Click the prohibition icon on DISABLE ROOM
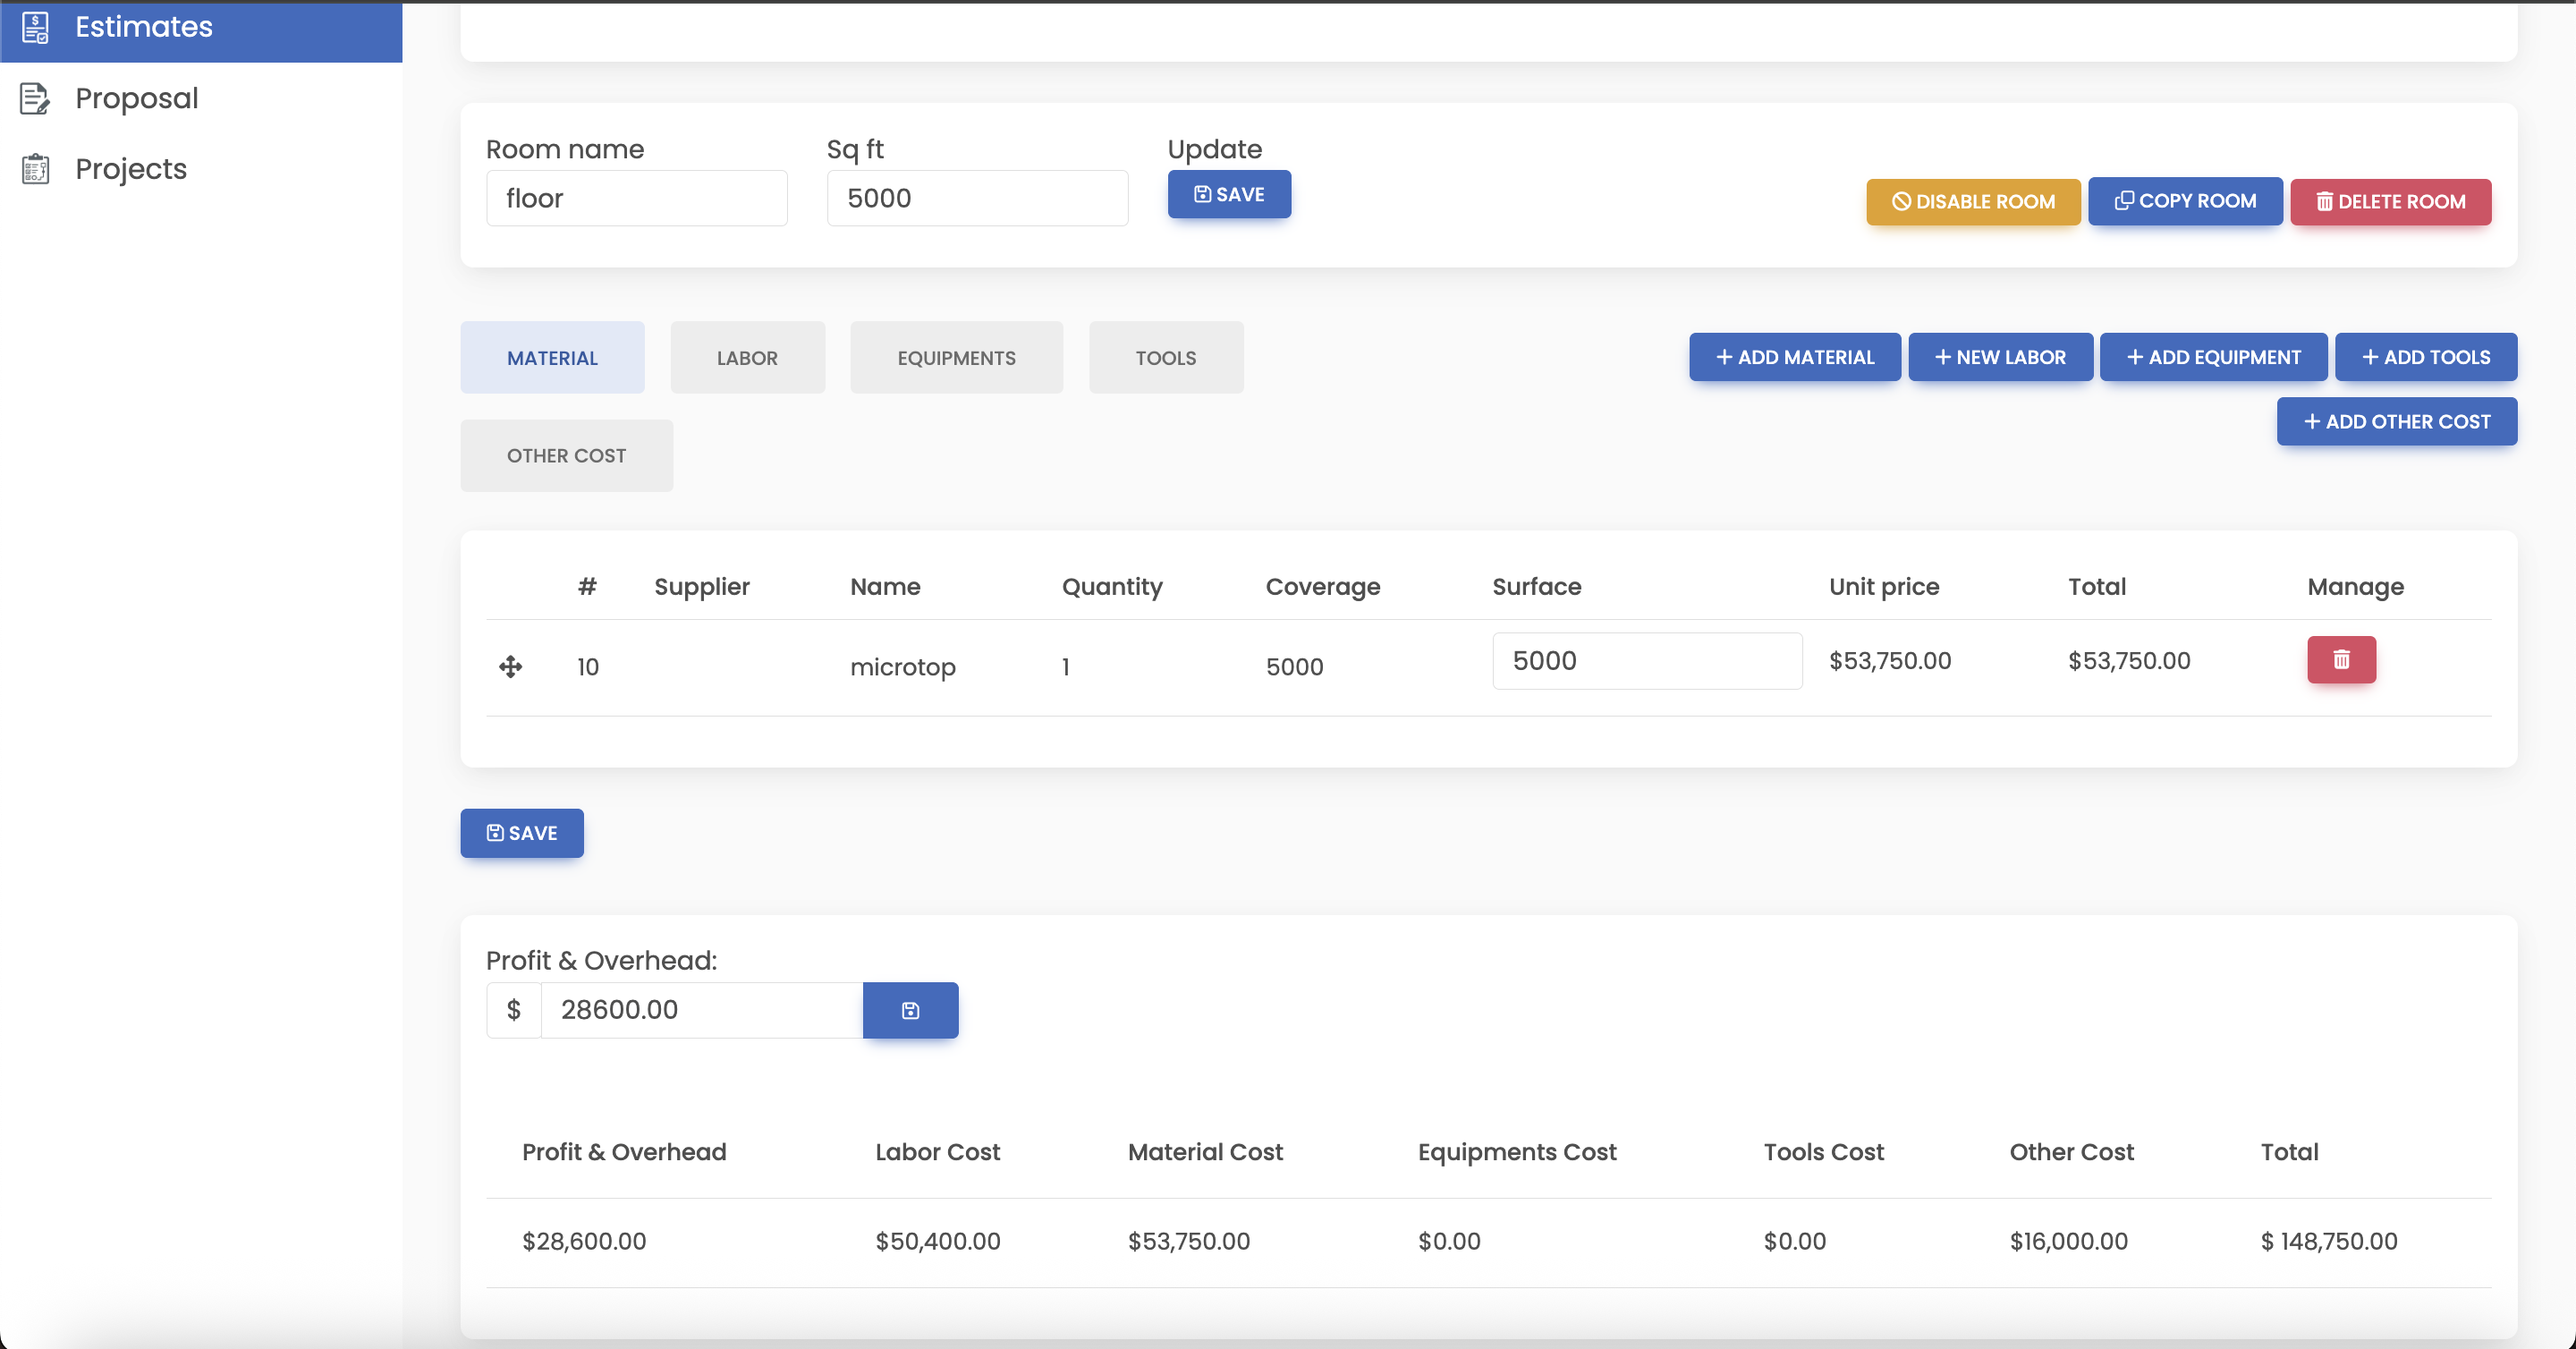2576x1349 pixels. pos(1903,201)
